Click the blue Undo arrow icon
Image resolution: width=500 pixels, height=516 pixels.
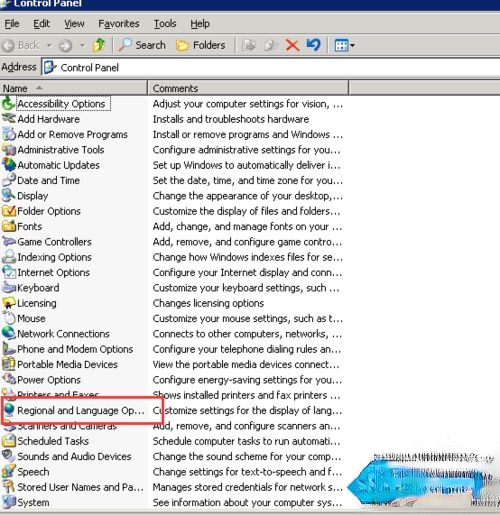pos(313,45)
